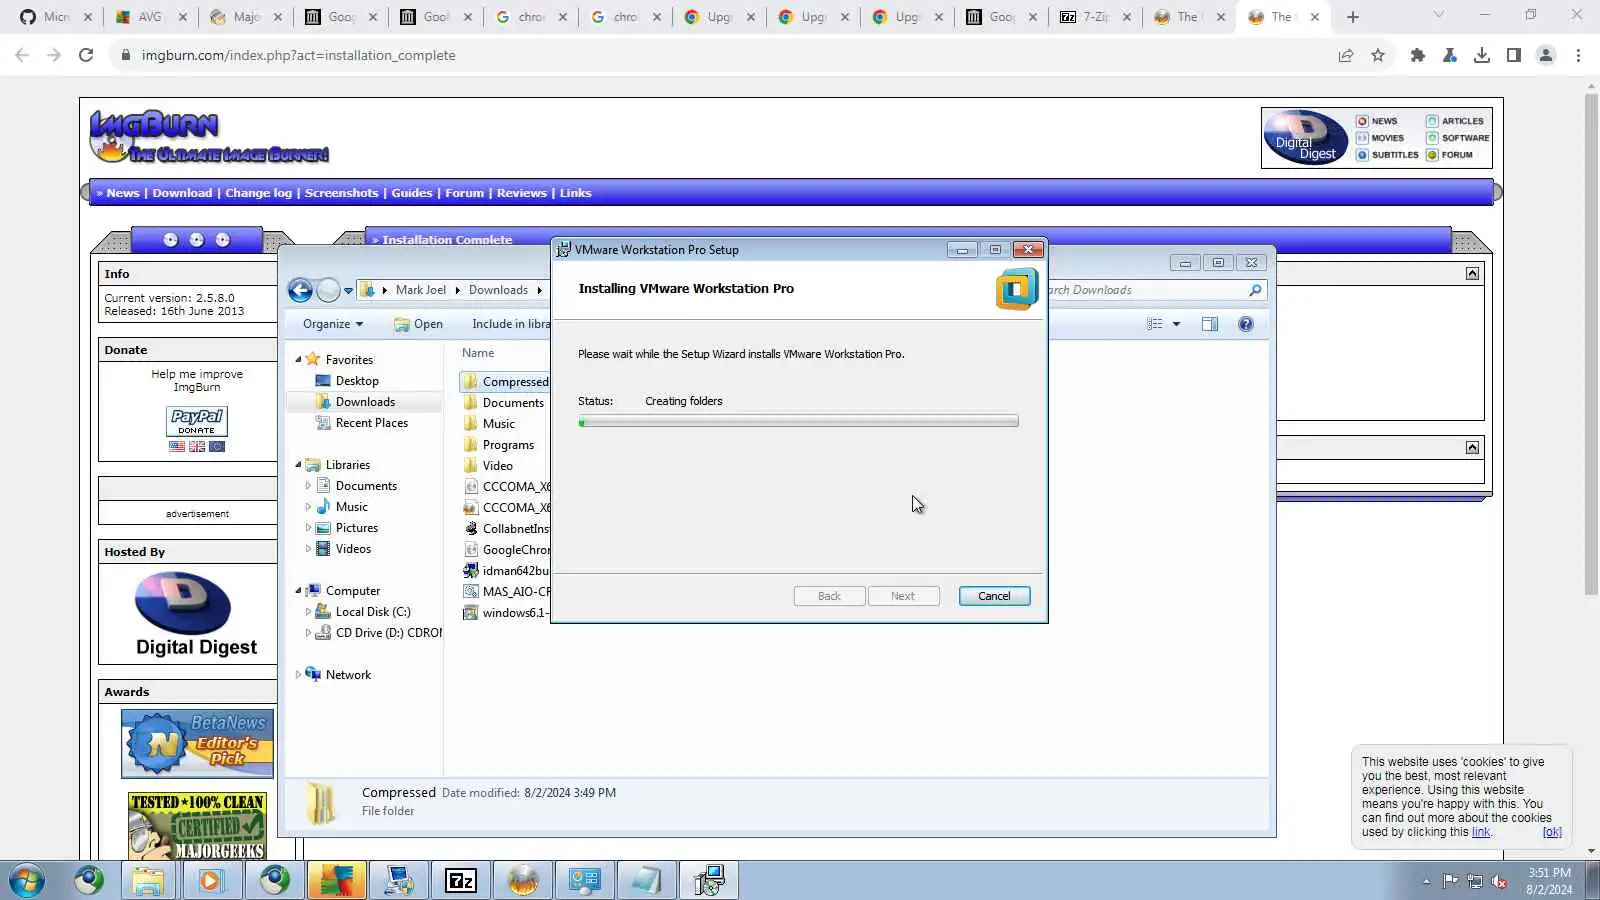
Task: Select Local Disk (C:) in the navigation pane
Action: [x=373, y=612]
